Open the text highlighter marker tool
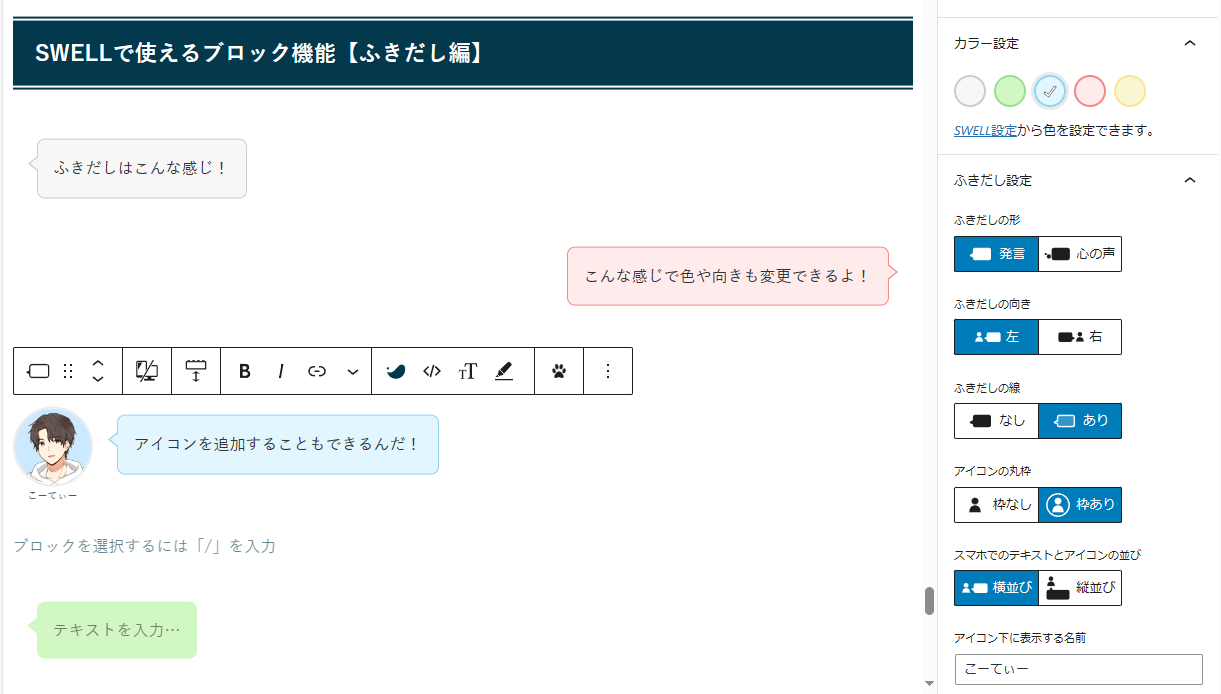The image size is (1221, 694). click(x=504, y=371)
